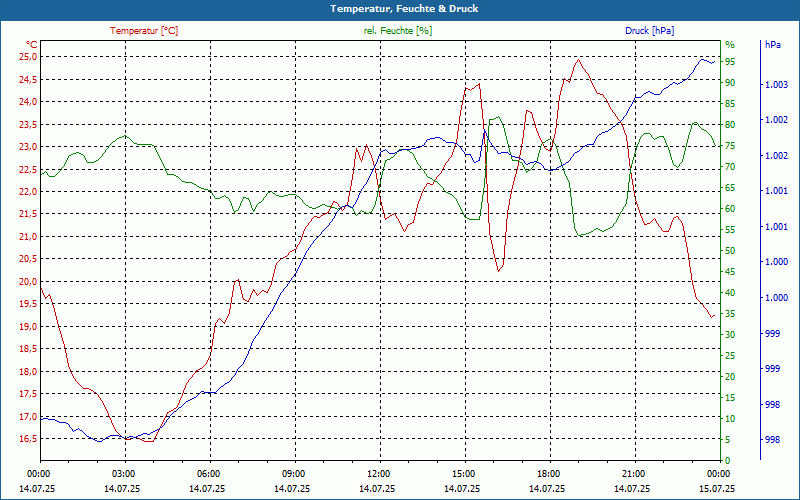Click 24,5 on the temperature axis
The width and height of the screenshot is (800, 500).
coord(28,79)
